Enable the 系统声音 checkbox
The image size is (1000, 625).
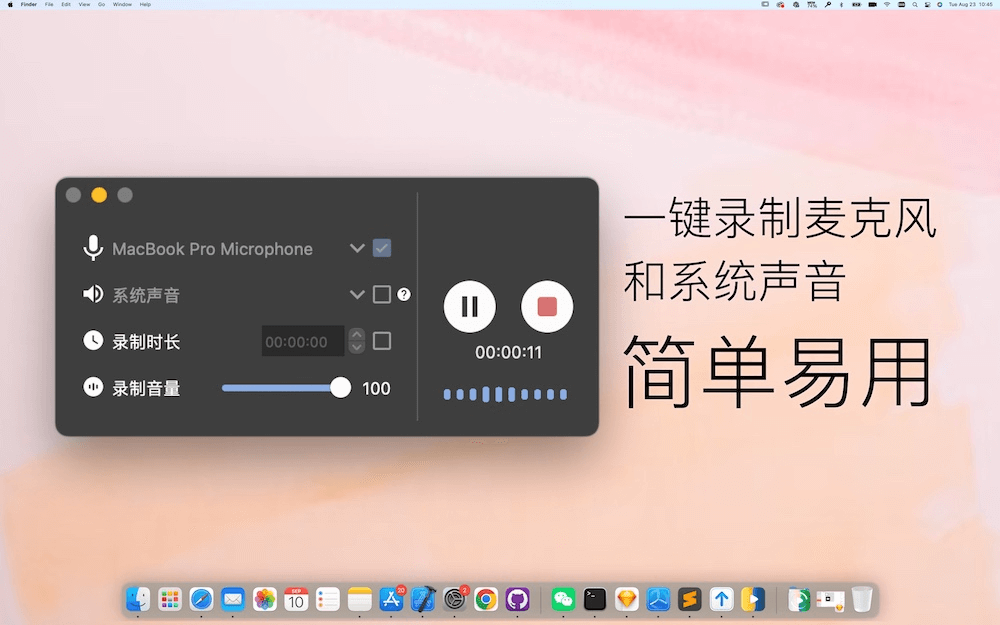pyautogui.click(x=381, y=294)
